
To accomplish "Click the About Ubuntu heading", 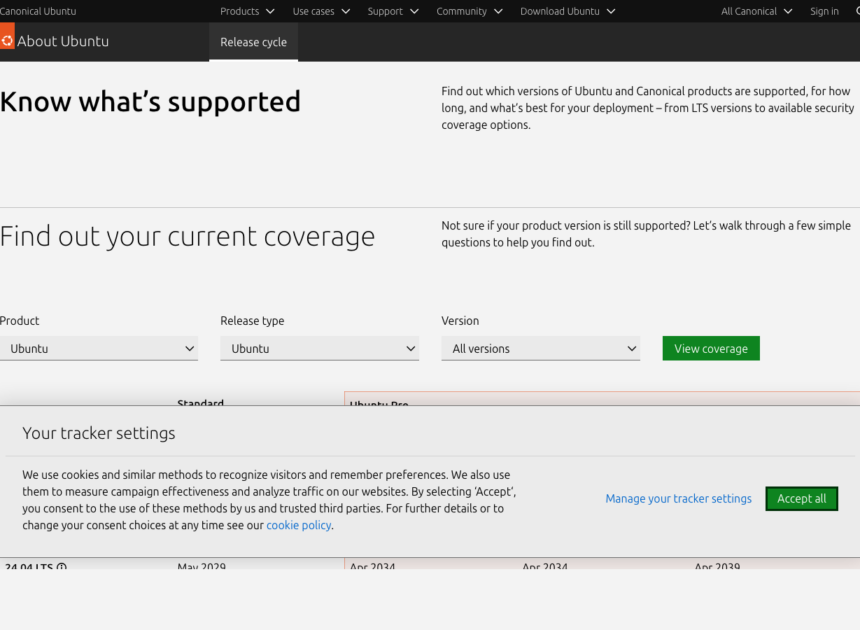I will (x=64, y=41).
